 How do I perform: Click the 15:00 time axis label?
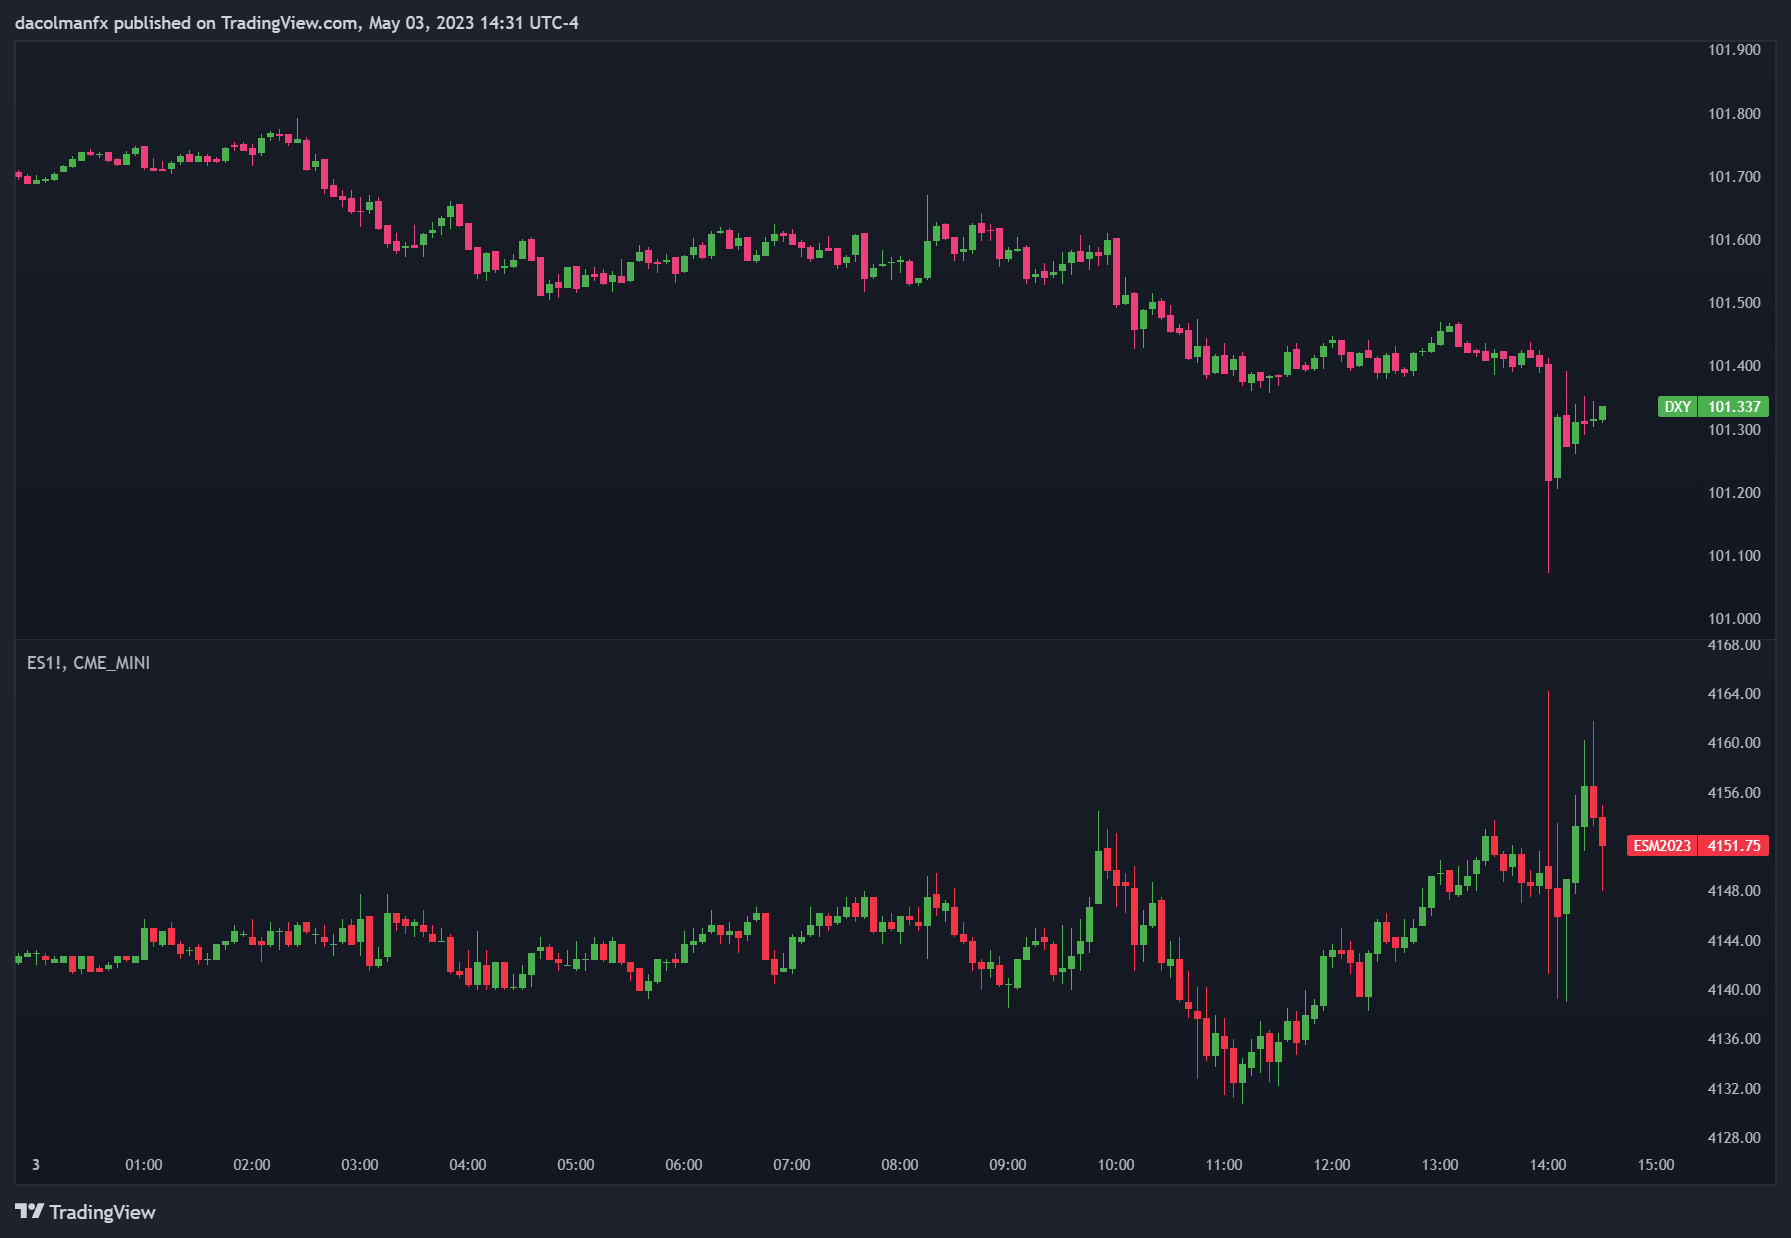(1656, 1165)
